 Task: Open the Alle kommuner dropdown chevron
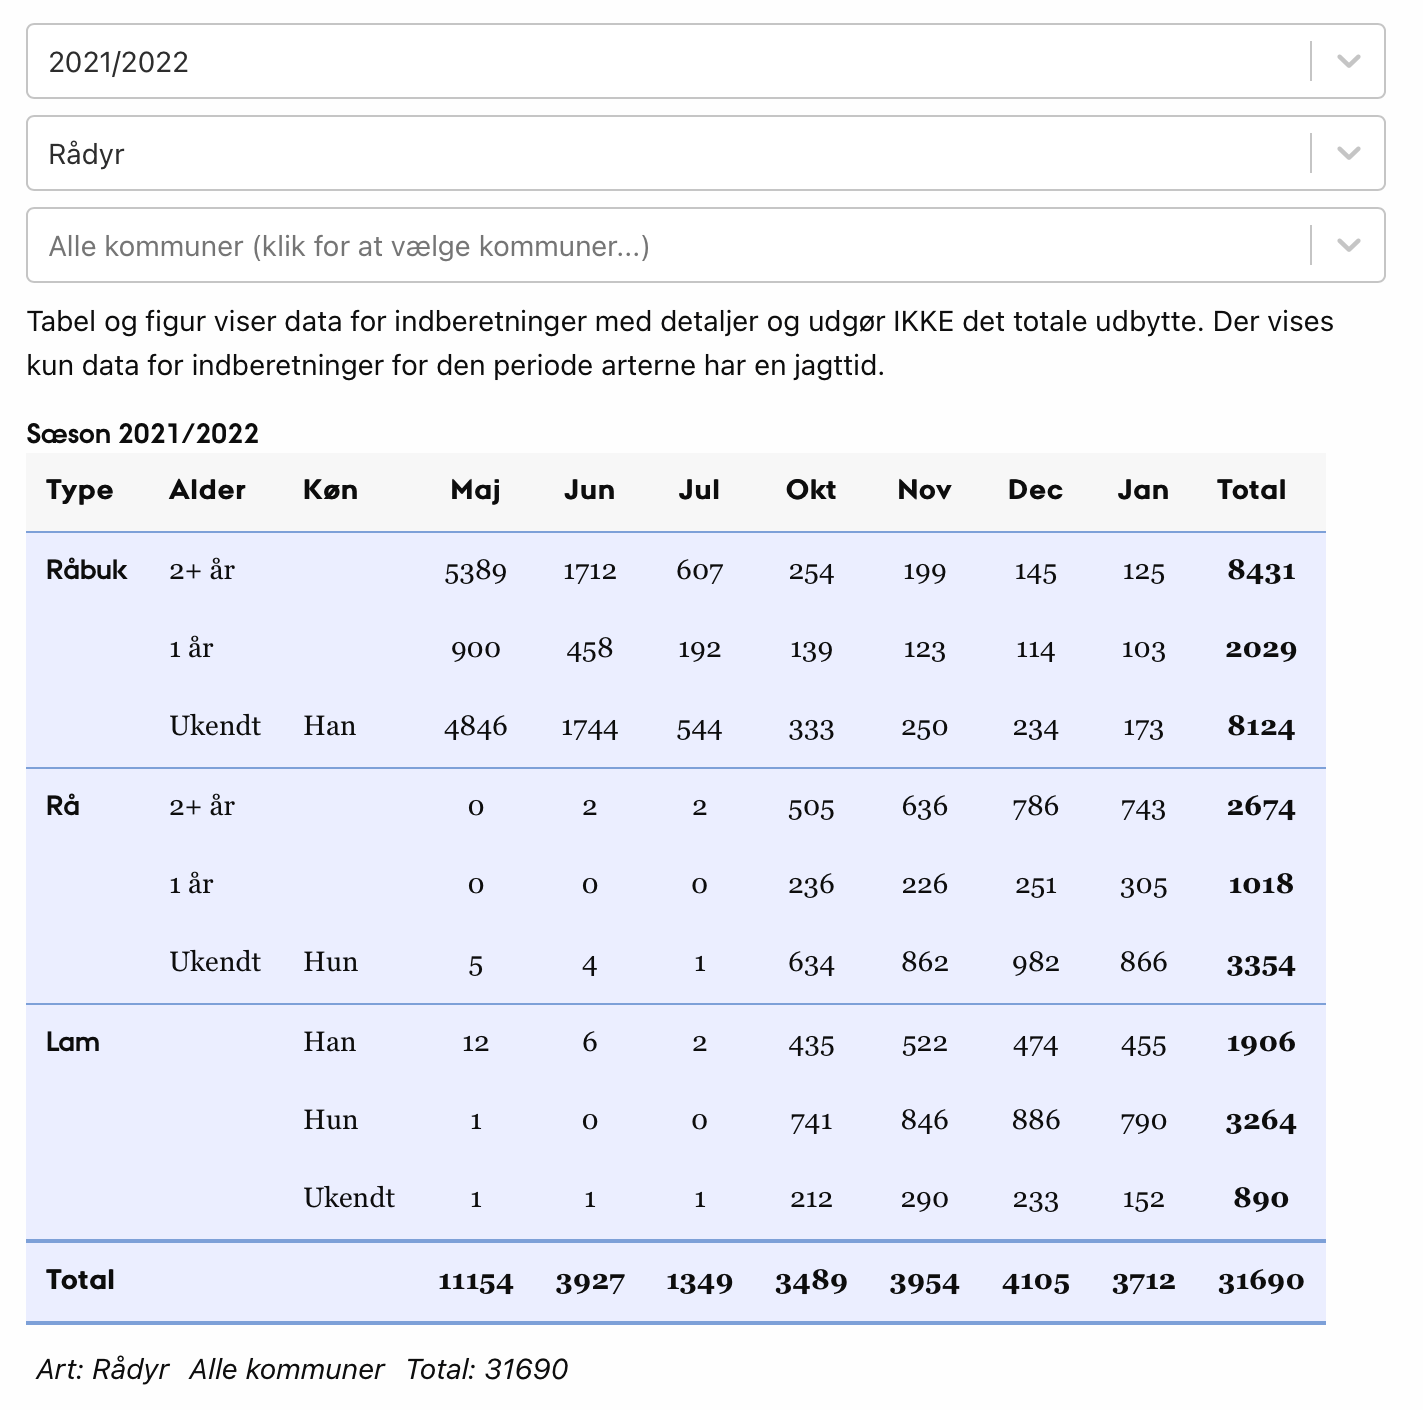tap(1348, 246)
